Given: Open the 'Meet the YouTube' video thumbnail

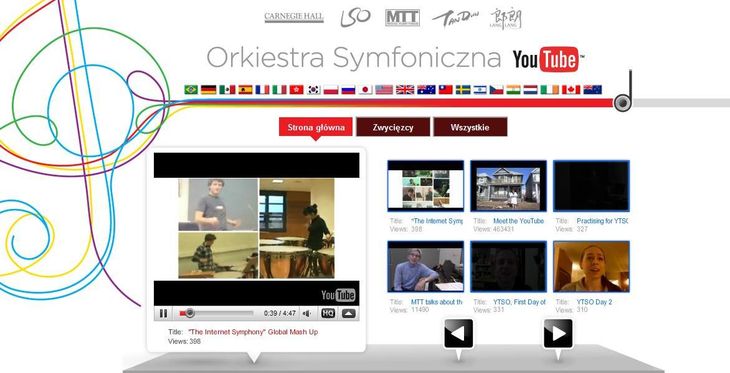Looking at the screenshot, I should point(508,186).
